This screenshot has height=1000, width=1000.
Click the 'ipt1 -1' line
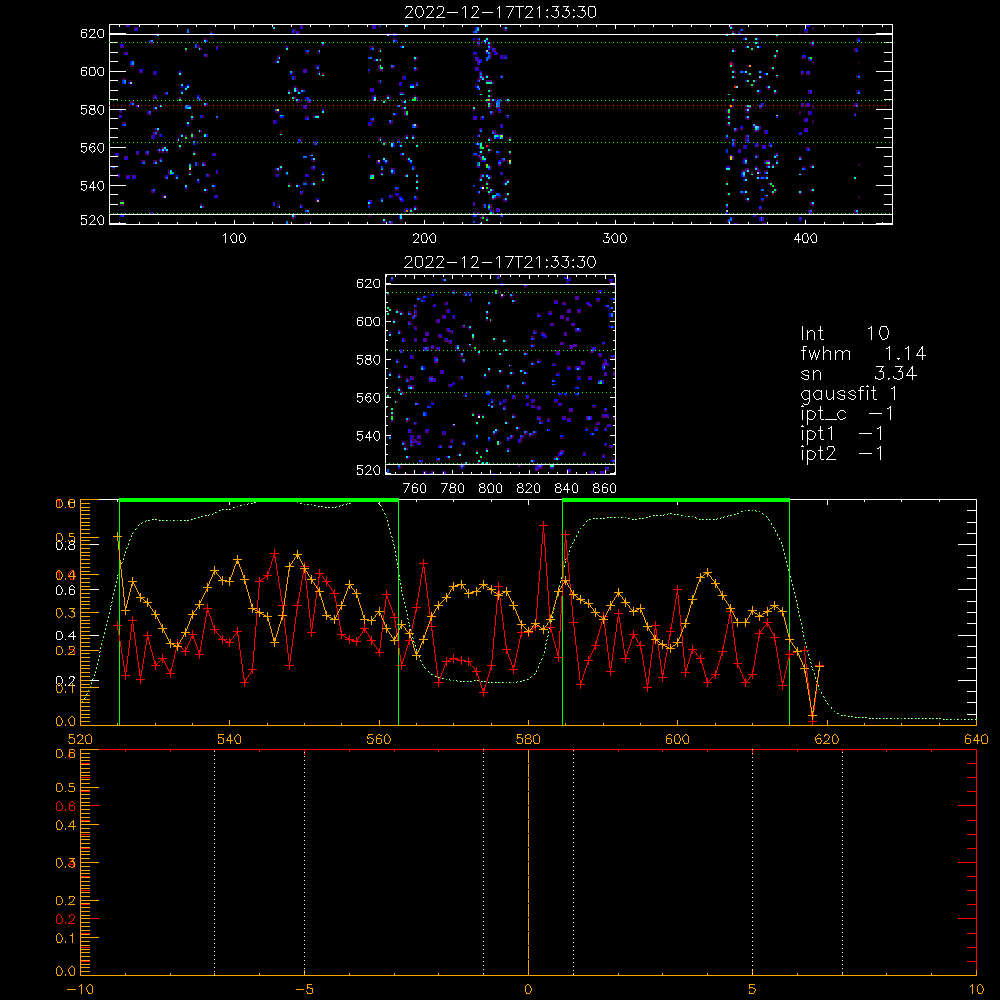(x=842, y=434)
